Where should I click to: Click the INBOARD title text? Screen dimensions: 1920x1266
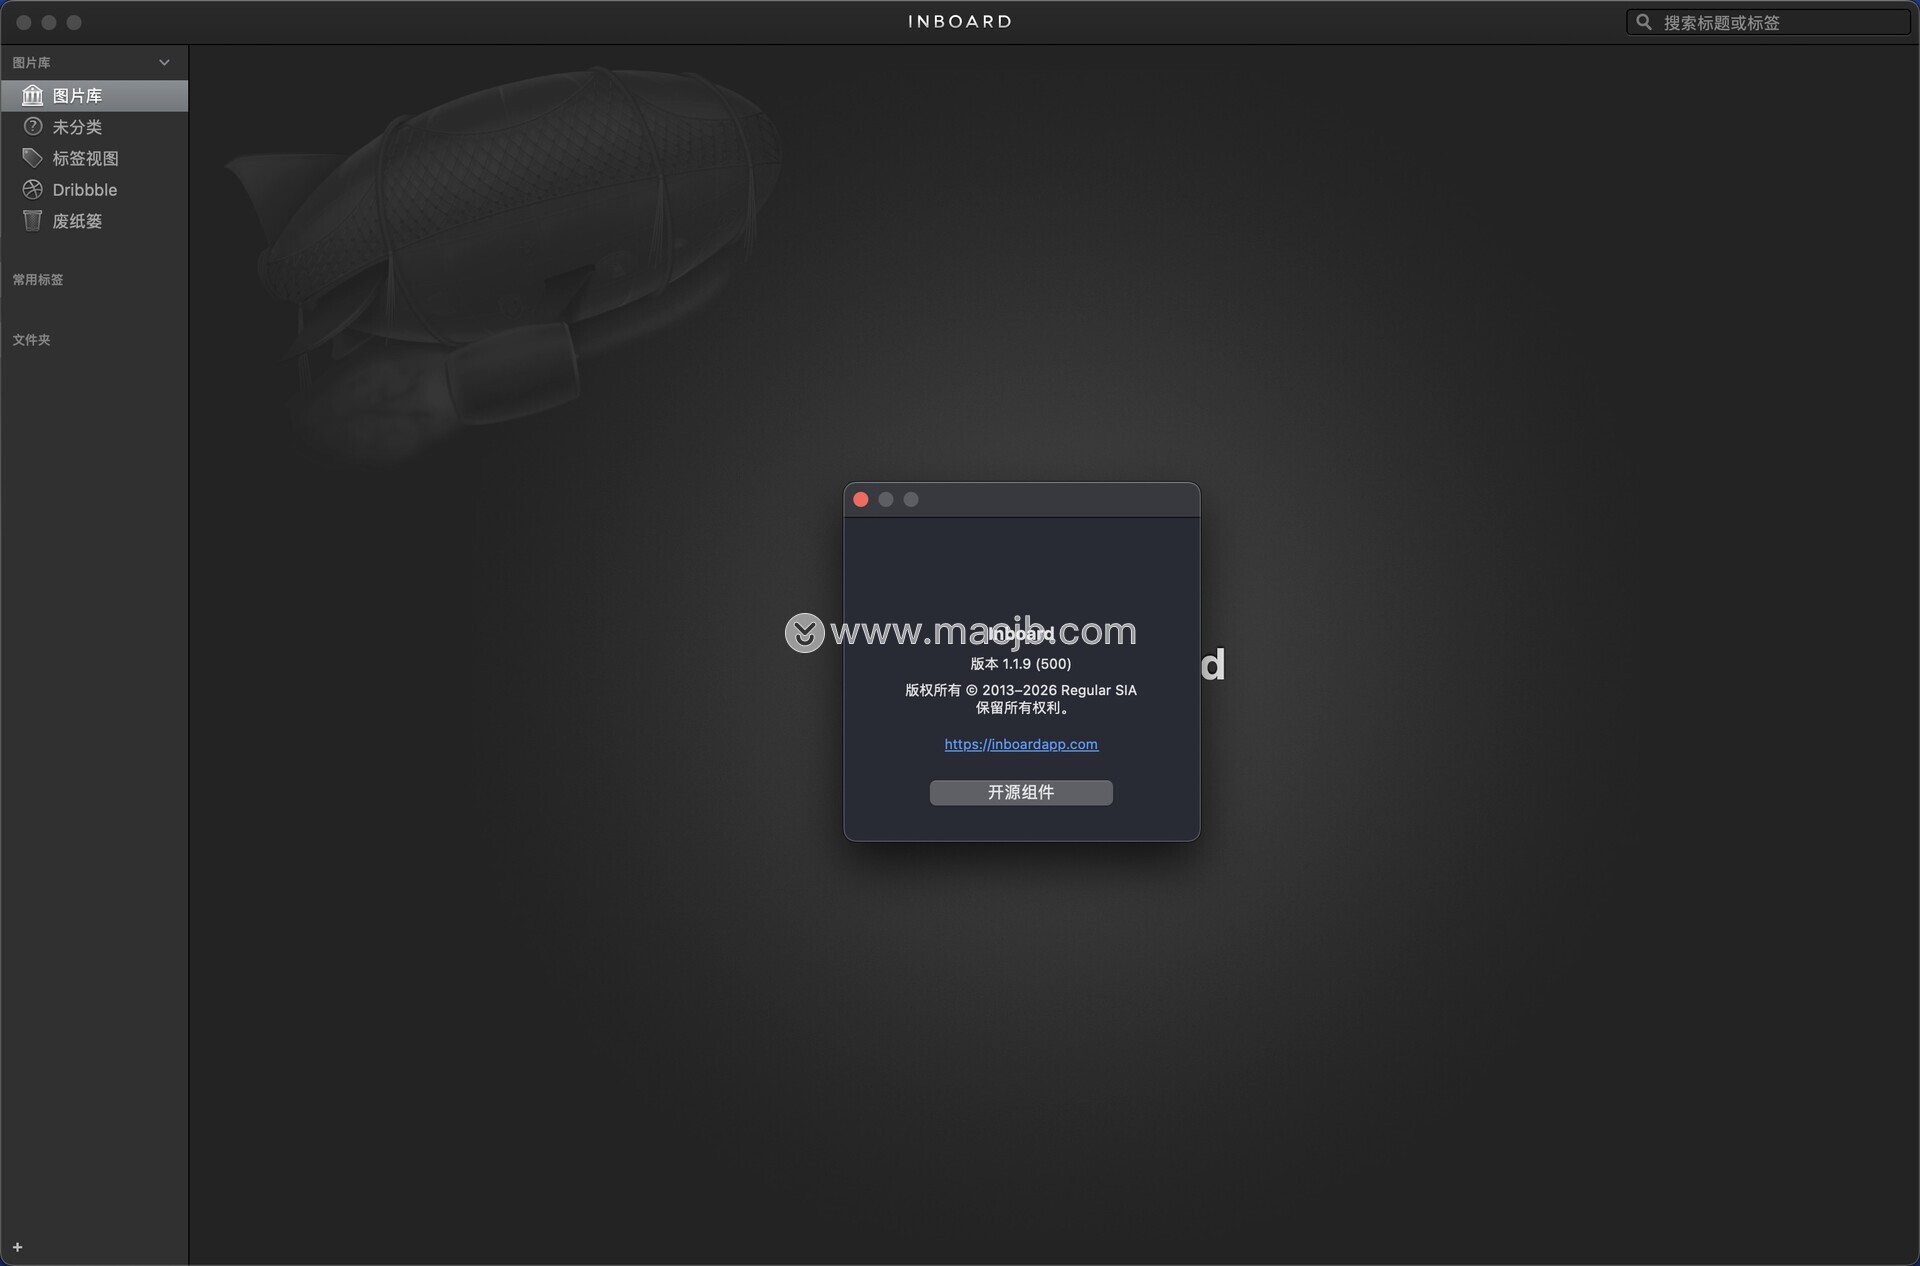[959, 22]
